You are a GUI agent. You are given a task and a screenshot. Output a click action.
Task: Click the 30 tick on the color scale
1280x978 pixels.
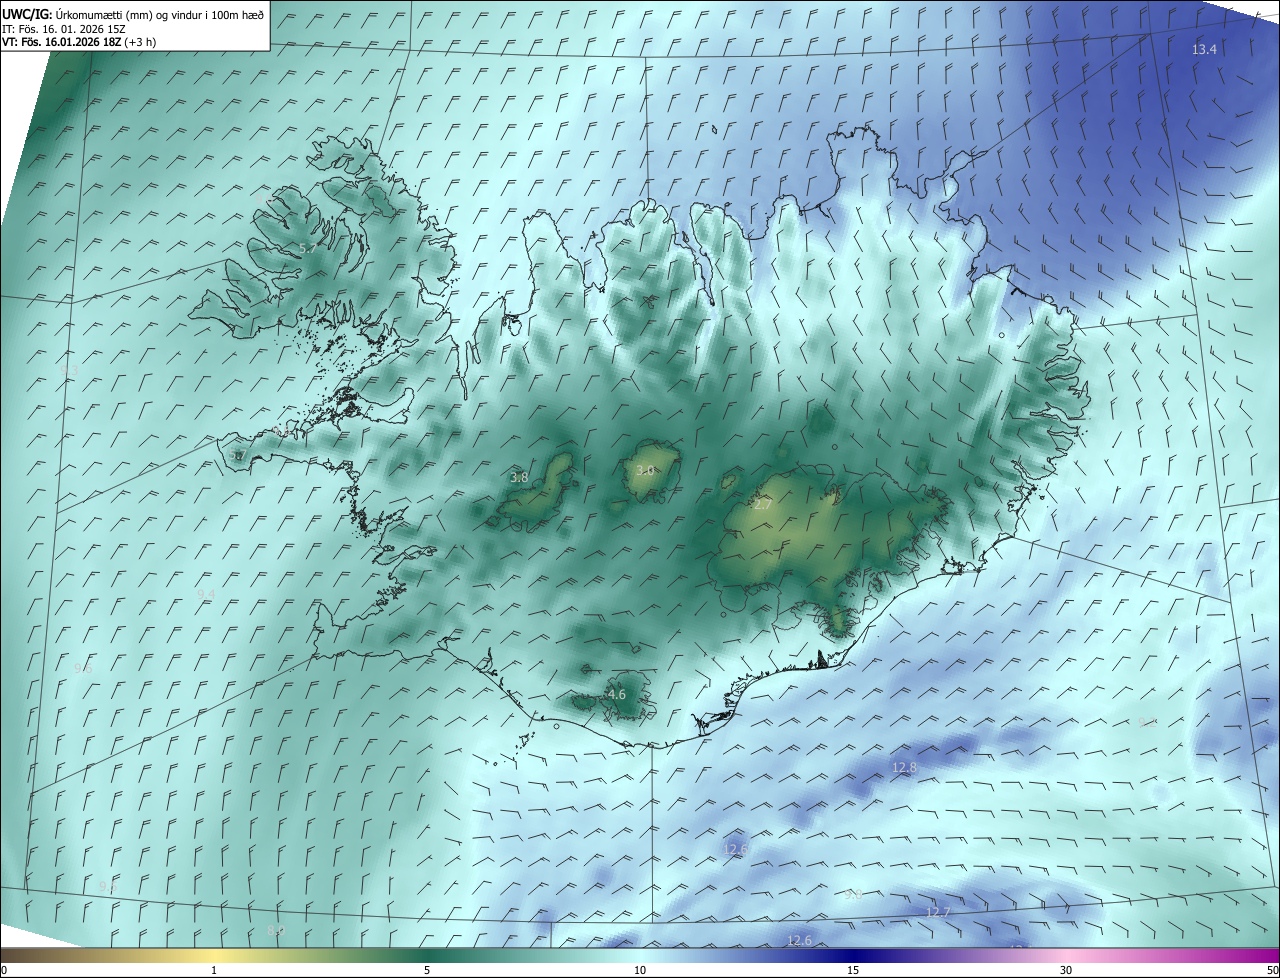pyautogui.click(x=1066, y=970)
